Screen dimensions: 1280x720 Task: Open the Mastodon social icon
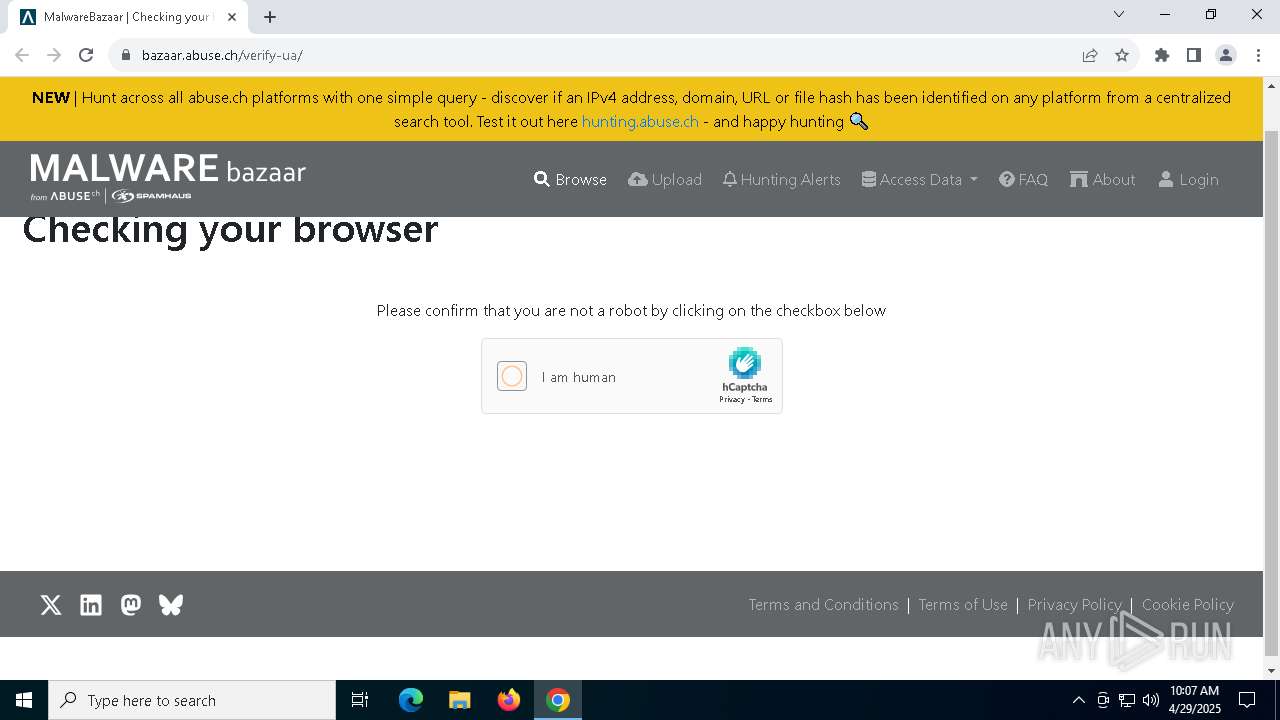[131, 604]
